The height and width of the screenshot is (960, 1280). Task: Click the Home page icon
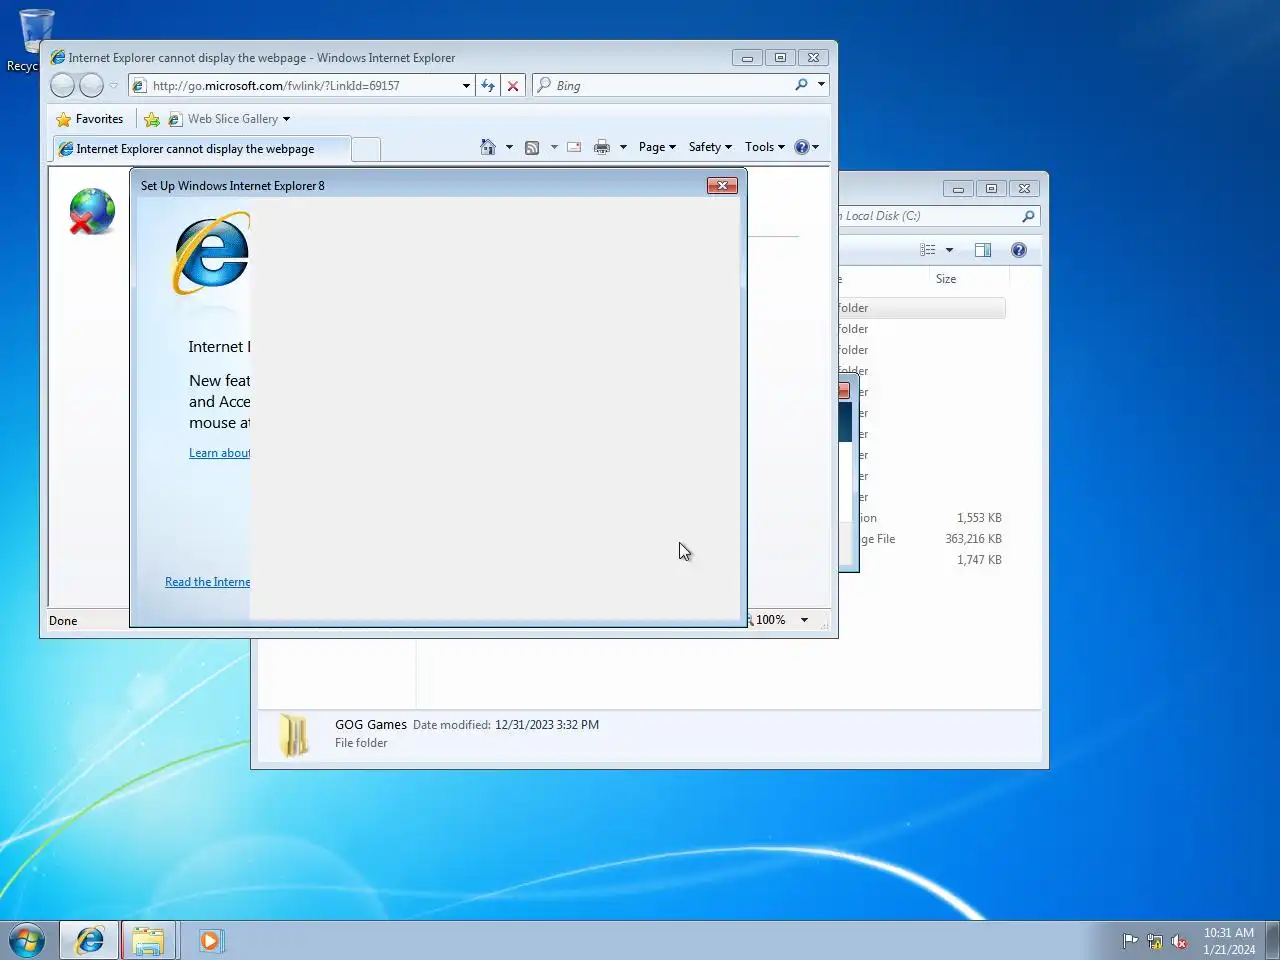[488, 147]
